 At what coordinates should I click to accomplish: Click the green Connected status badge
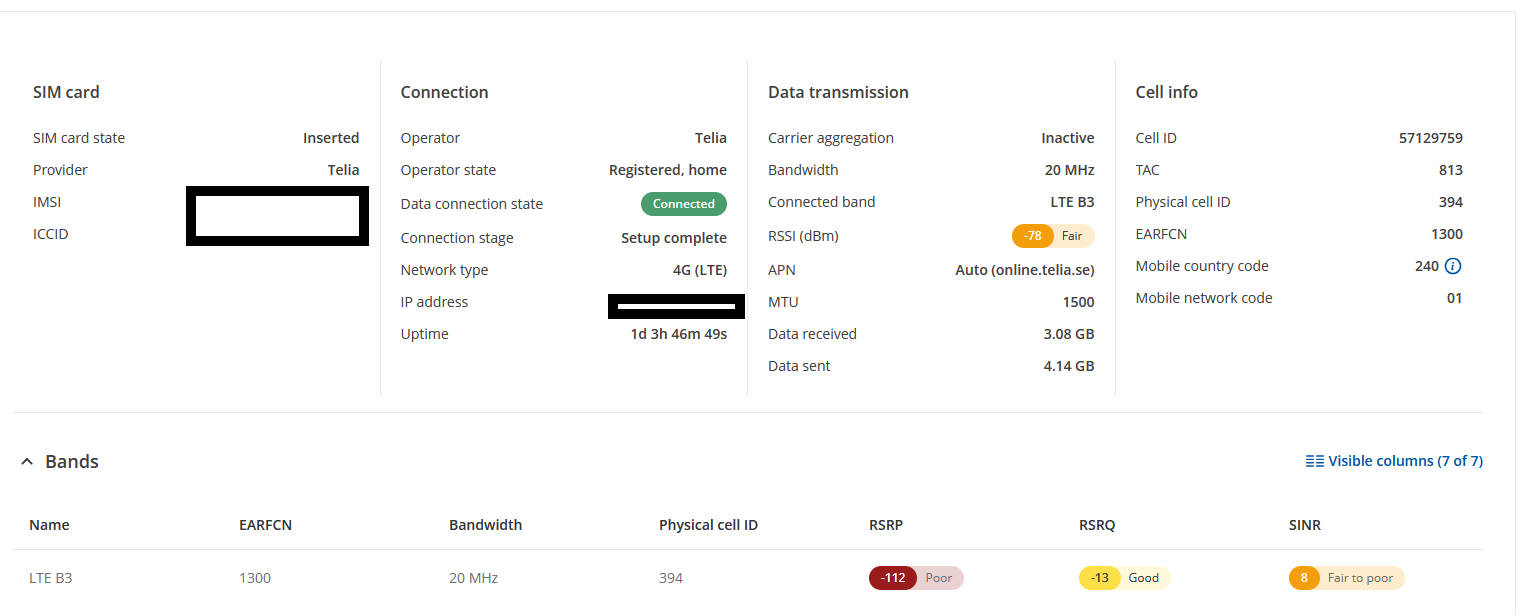(x=684, y=204)
